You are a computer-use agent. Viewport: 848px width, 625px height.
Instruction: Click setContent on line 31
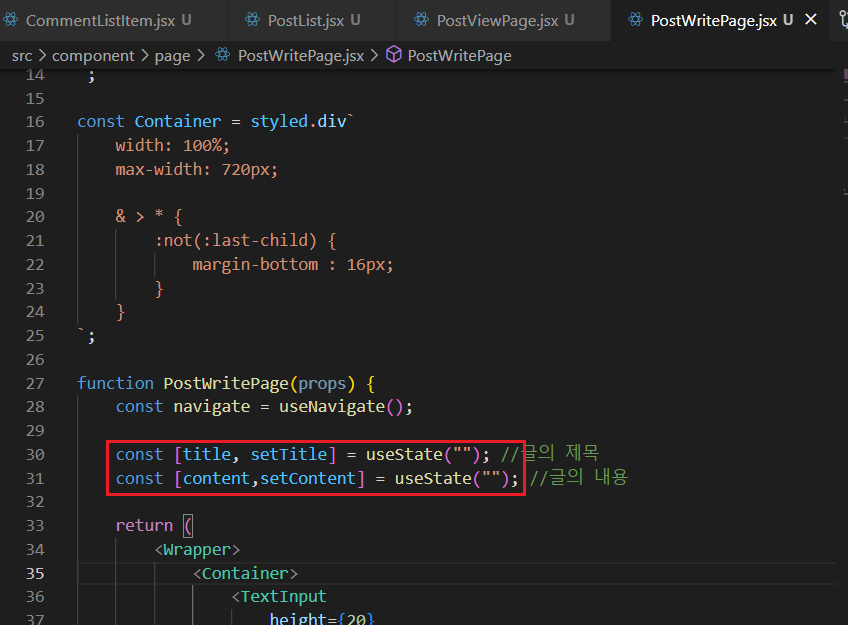308,478
